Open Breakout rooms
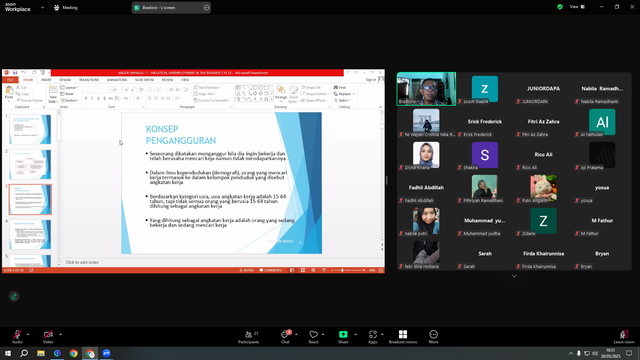Image resolution: width=640 pixels, height=360 pixels. click(x=403, y=337)
